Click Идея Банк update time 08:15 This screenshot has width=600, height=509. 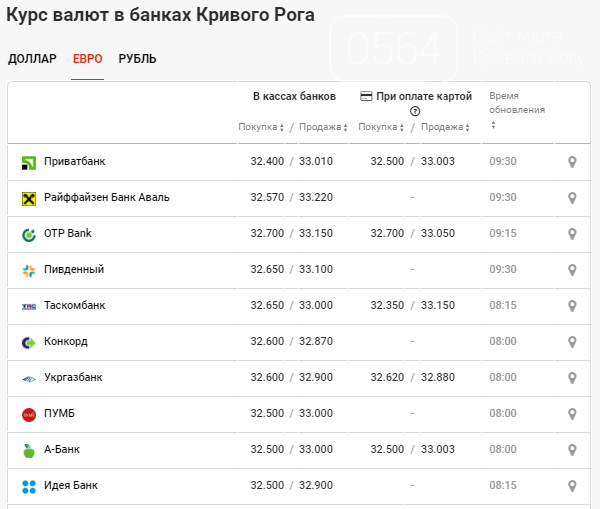click(x=503, y=485)
